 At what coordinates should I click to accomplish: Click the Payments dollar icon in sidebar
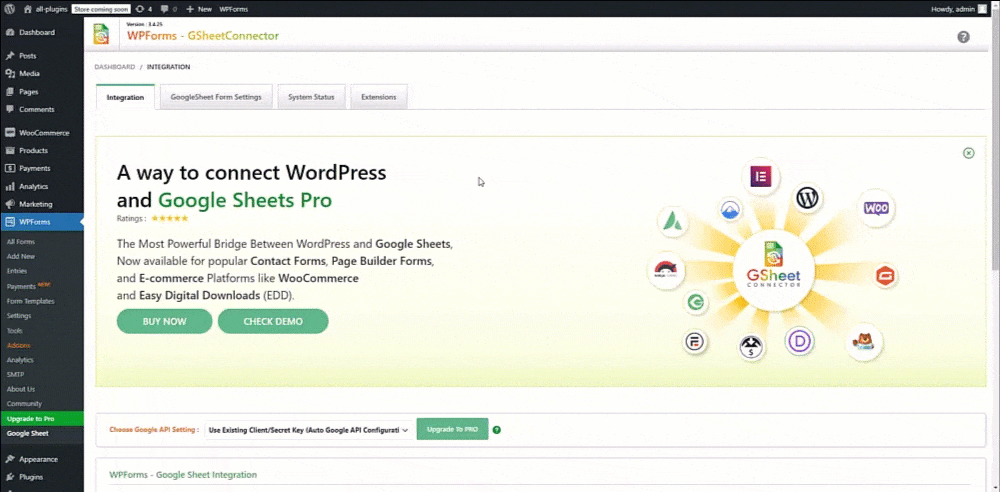[x=10, y=168]
